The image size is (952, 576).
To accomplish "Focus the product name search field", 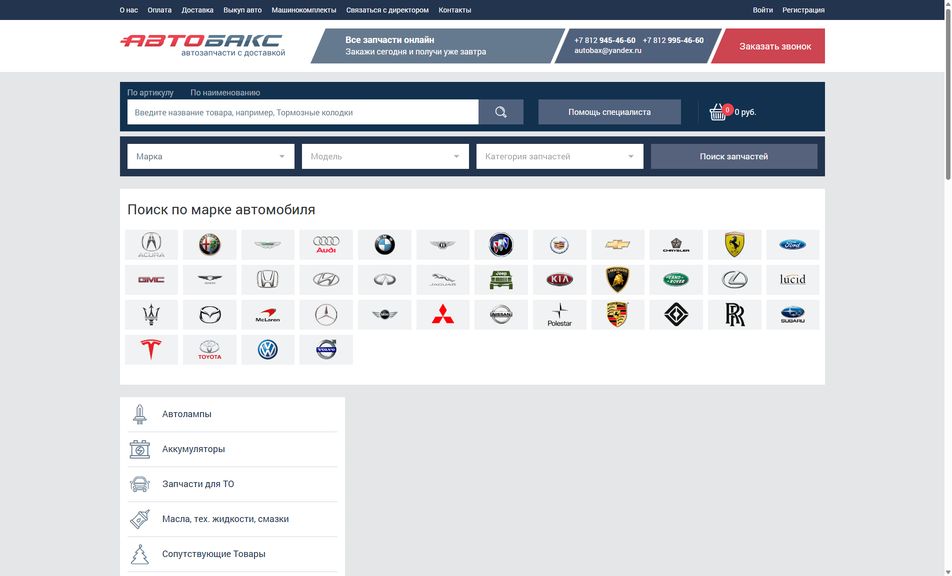I will point(303,112).
